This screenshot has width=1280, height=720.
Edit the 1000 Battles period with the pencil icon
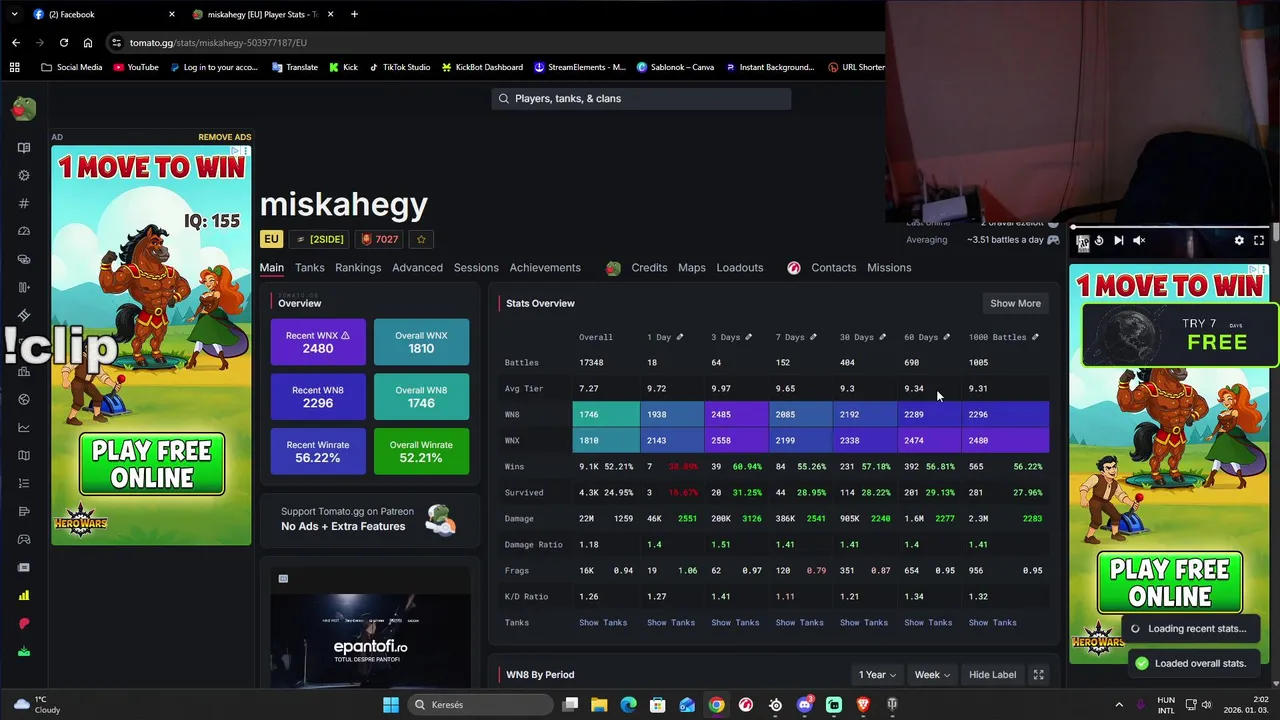point(1035,337)
